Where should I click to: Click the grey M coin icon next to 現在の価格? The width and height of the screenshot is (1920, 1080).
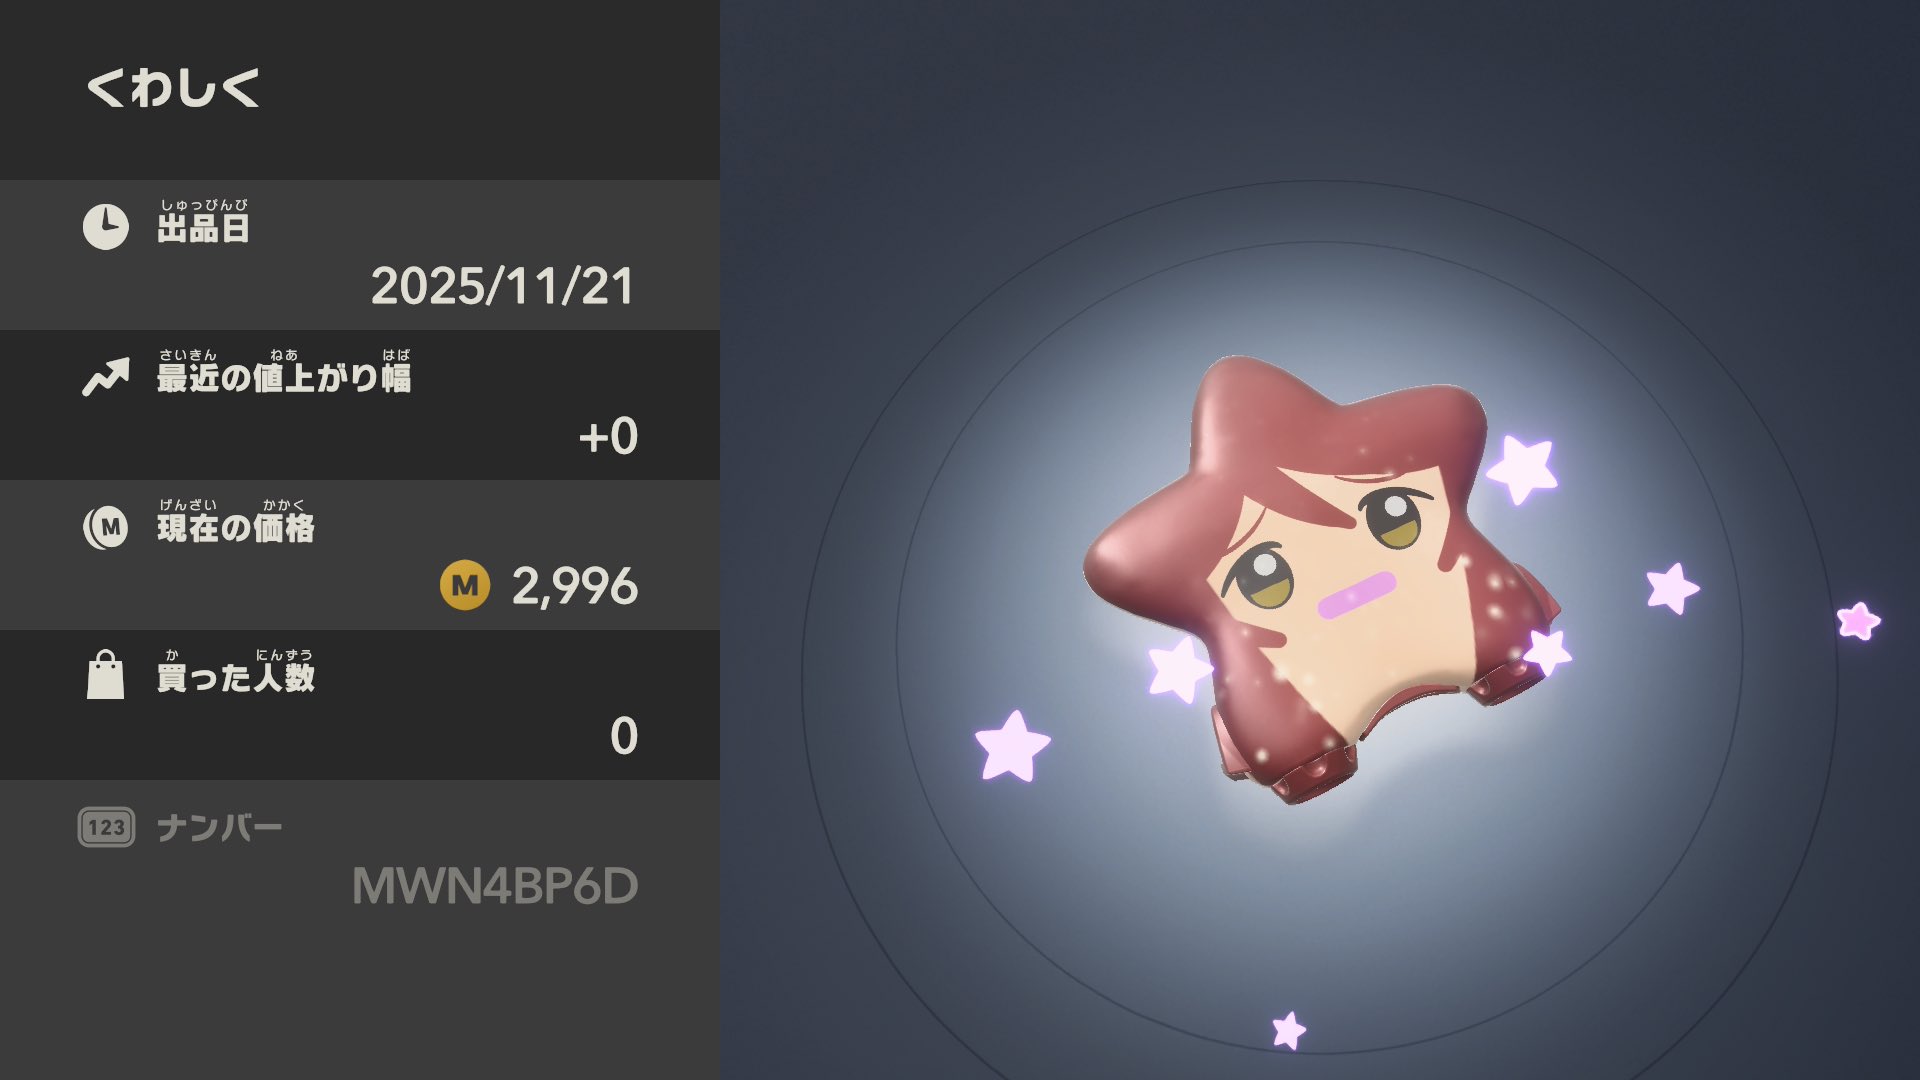(106, 527)
